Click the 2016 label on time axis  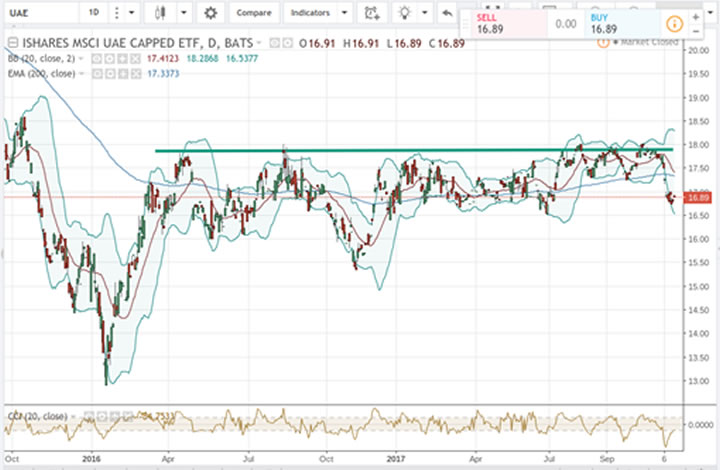pos(91,459)
